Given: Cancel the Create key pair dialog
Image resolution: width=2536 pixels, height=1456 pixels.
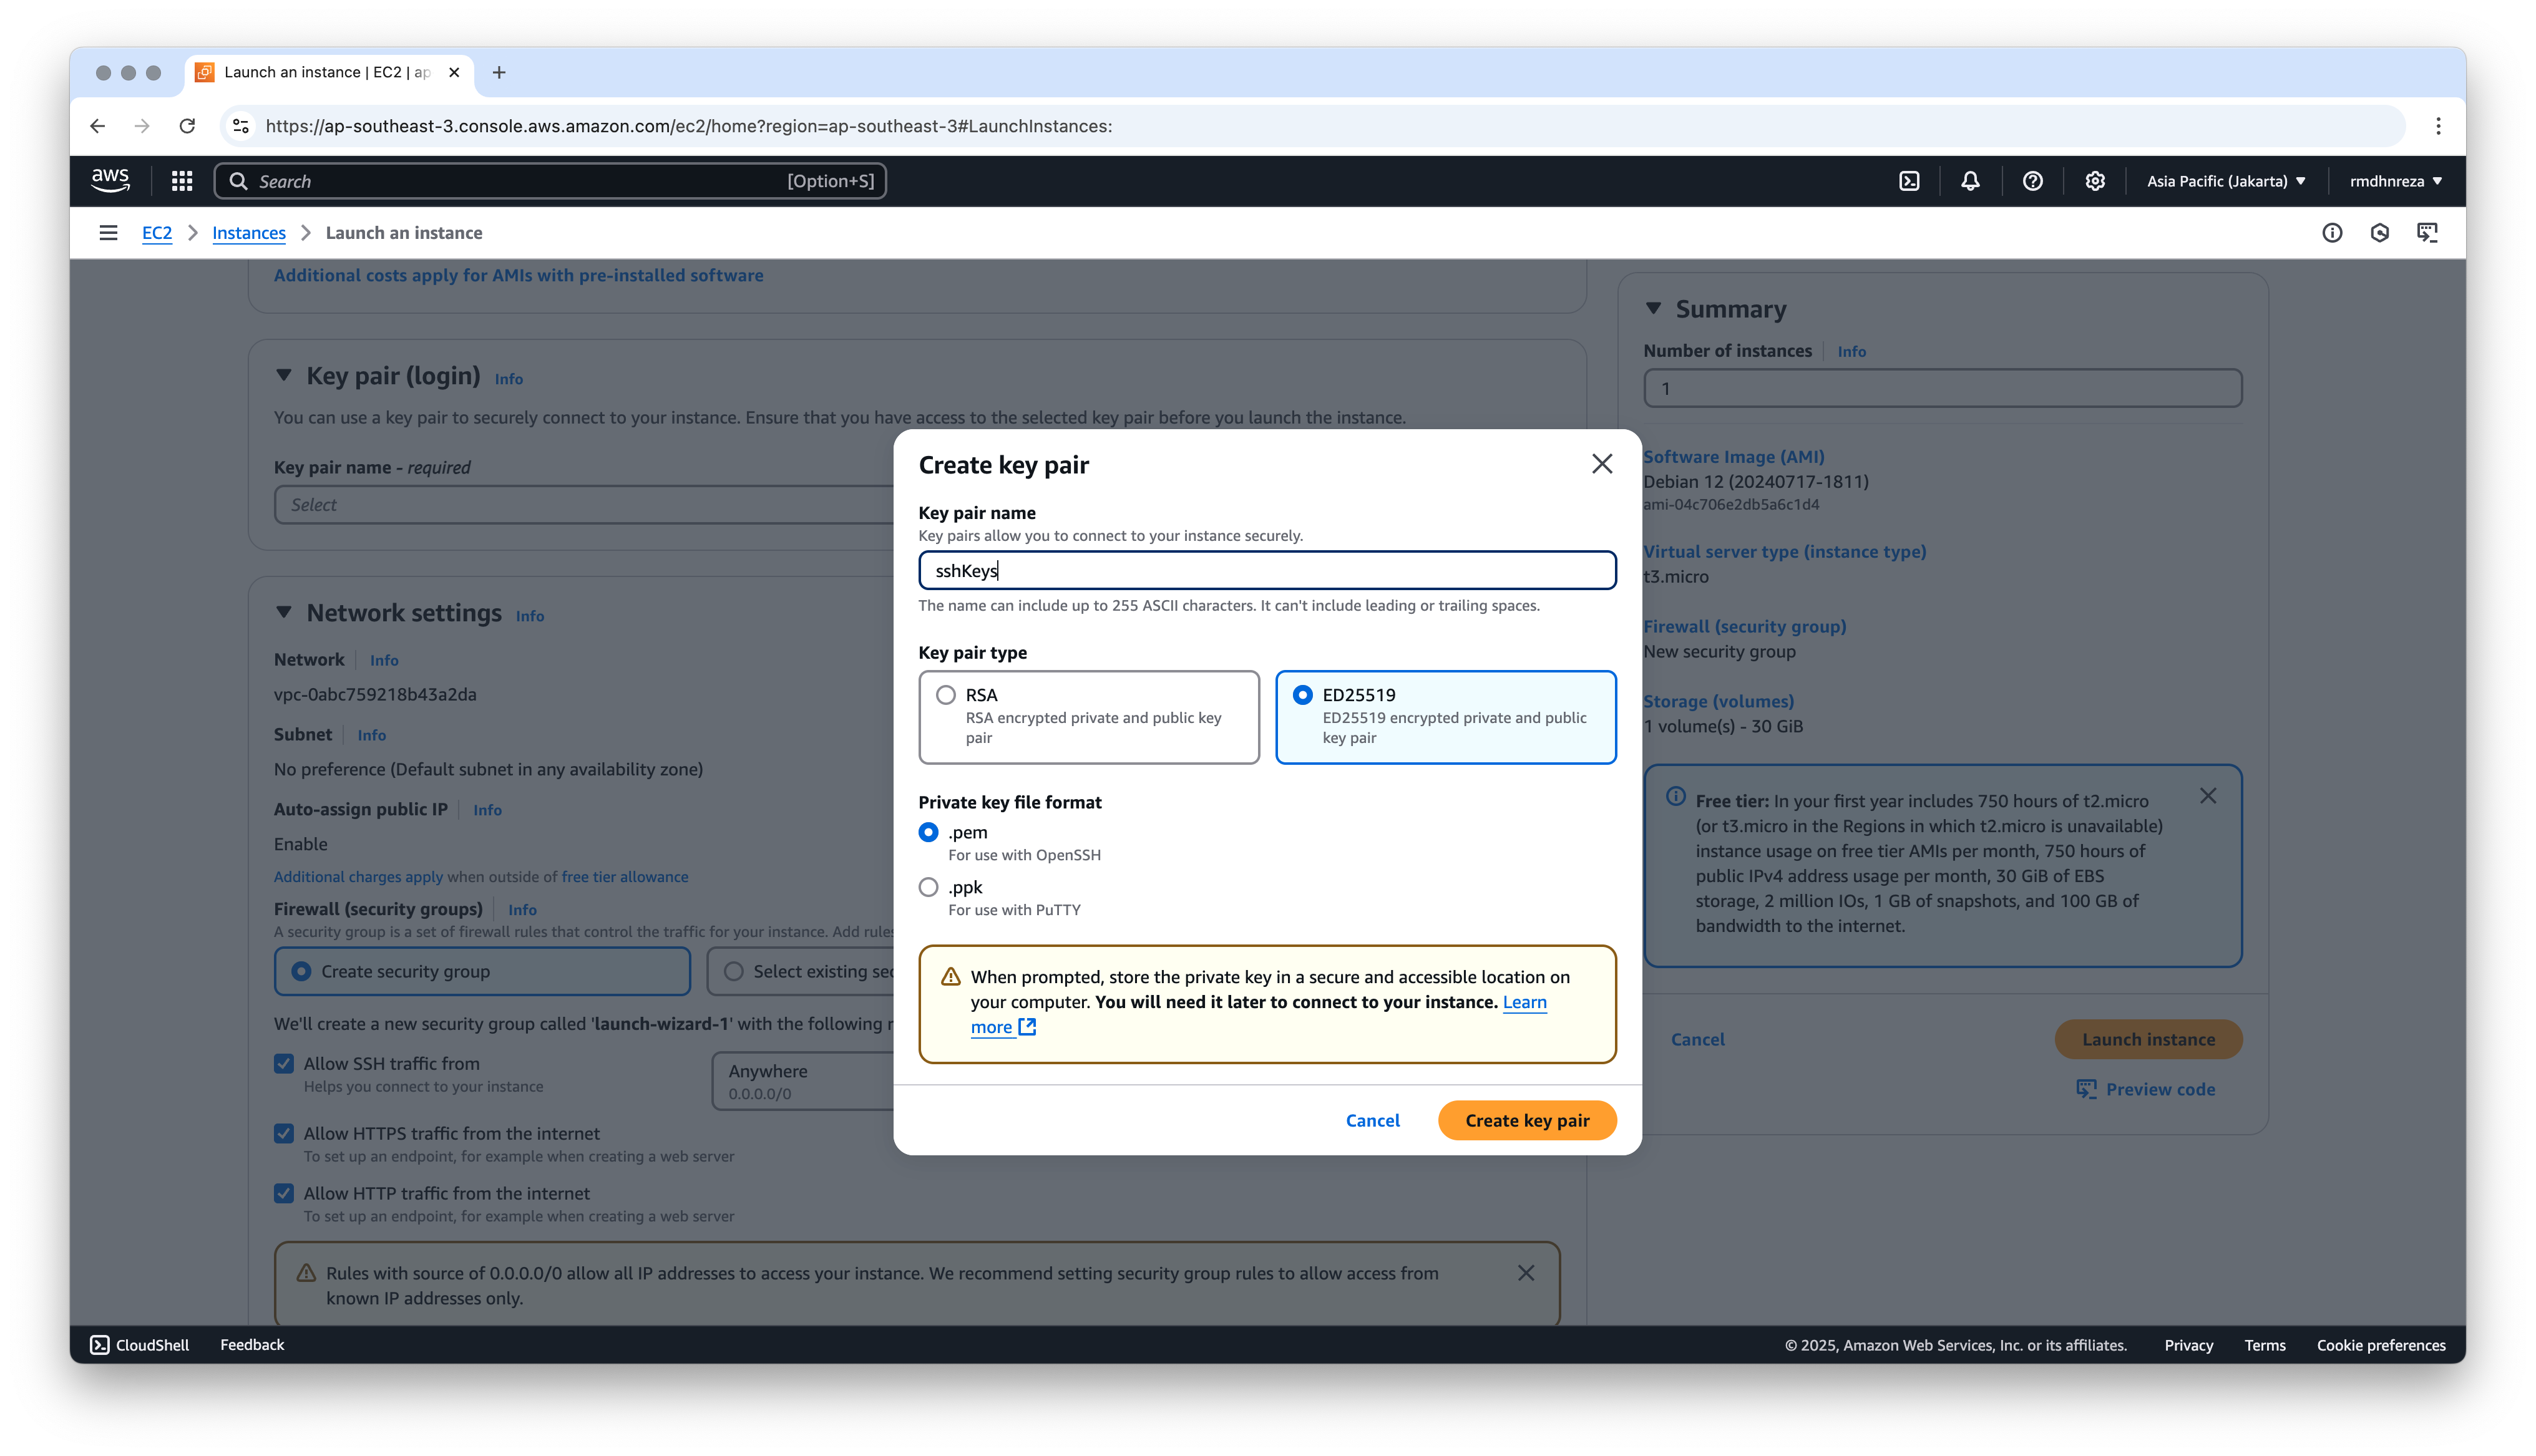Looking at the screenshot, I should tap(1372, 1120).
